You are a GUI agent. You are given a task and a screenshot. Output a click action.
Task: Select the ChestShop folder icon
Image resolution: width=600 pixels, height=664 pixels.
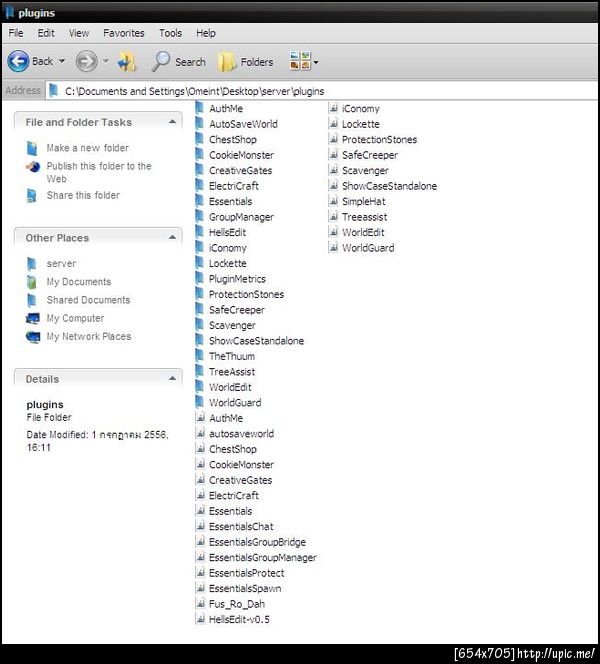tap(199, 138)
